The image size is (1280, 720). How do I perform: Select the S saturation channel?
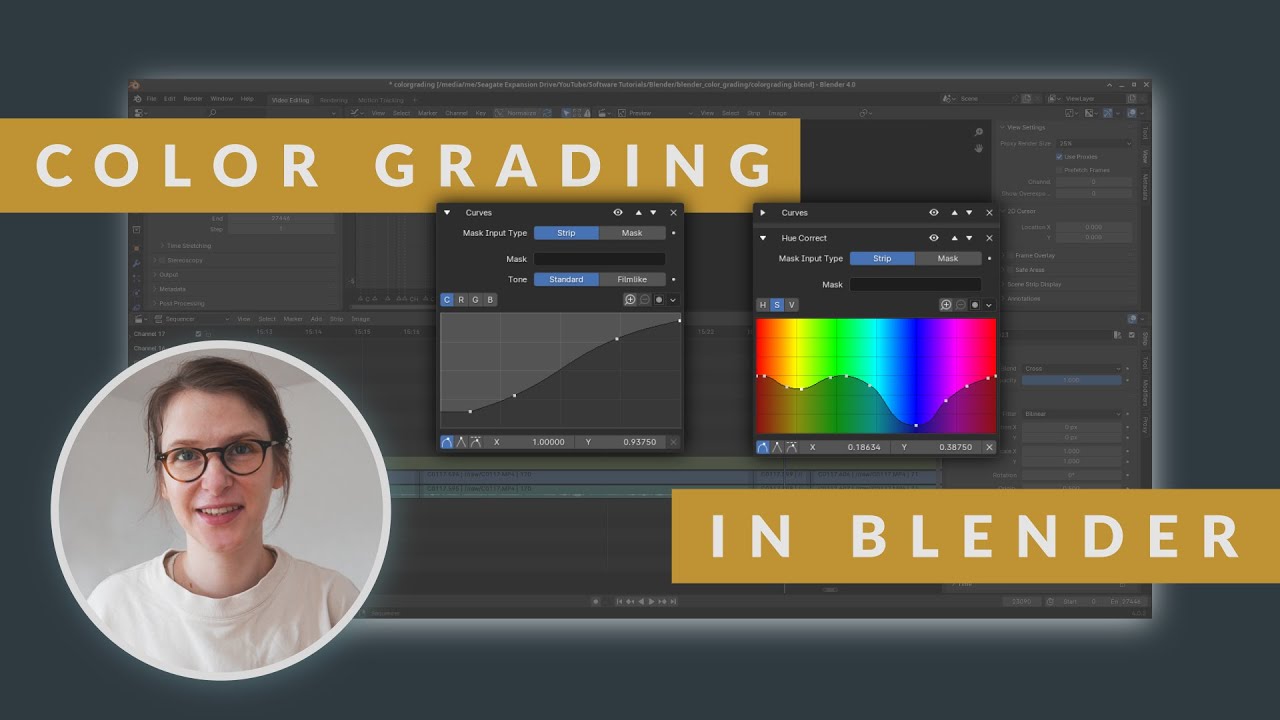point(777,305)
